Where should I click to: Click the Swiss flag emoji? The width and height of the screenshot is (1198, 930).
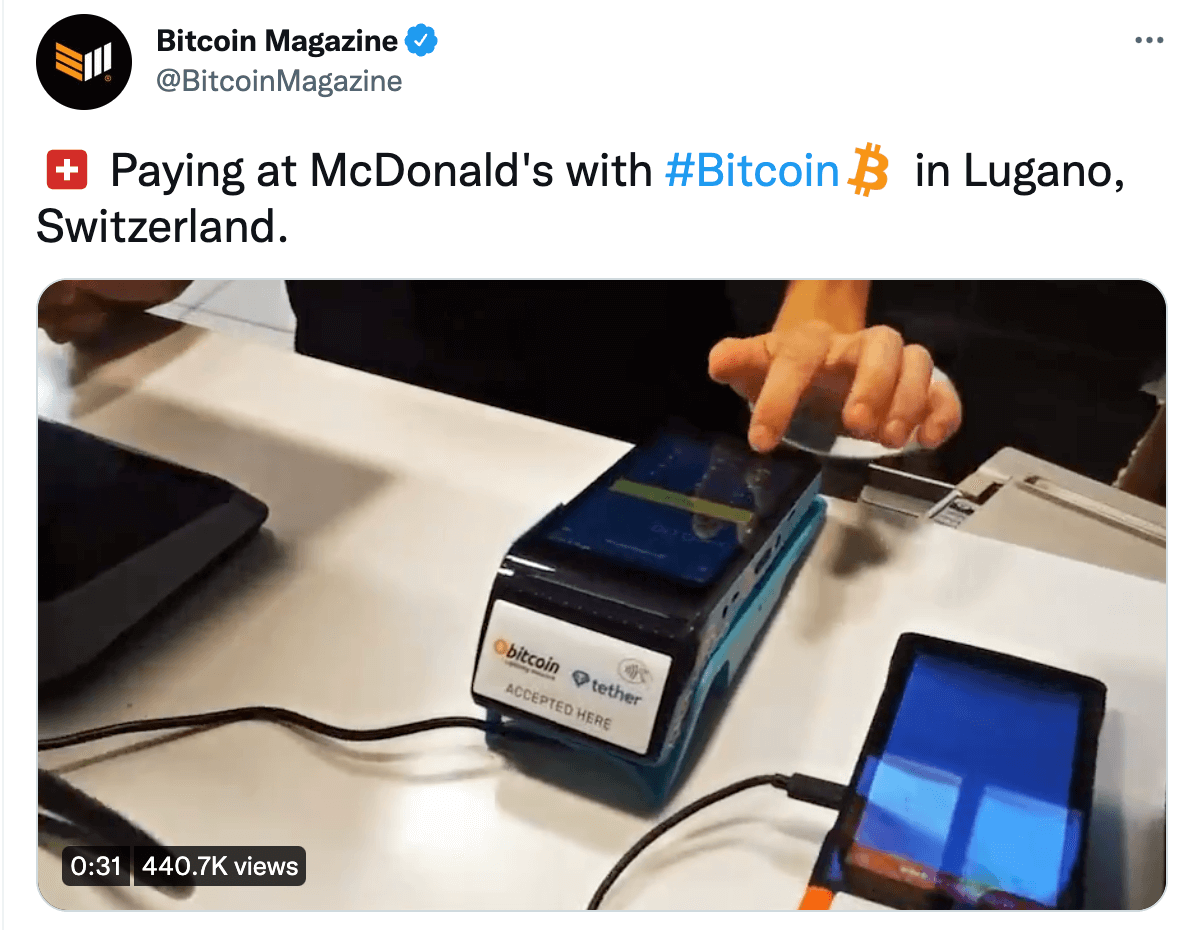[x=66, y=170]
